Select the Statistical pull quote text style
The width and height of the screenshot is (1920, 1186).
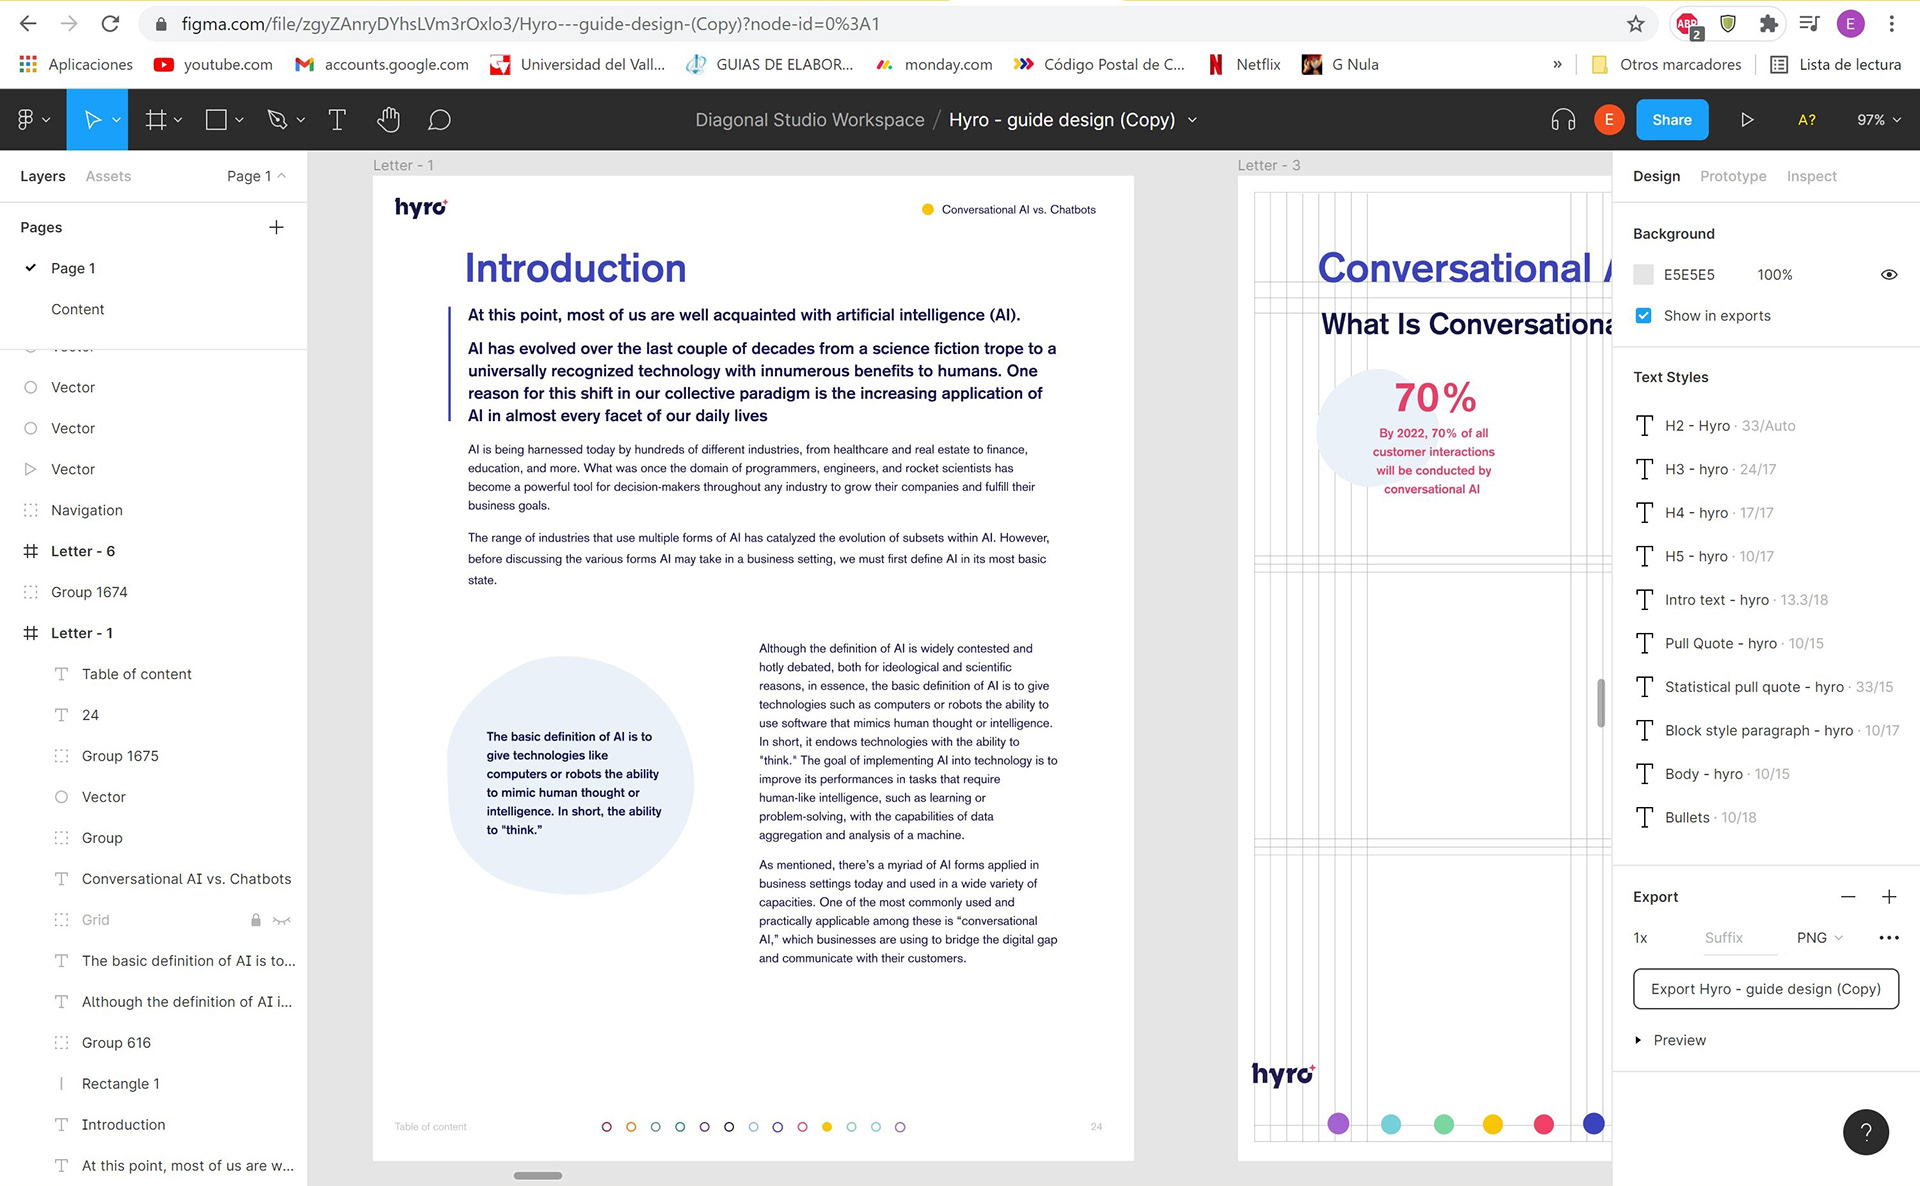(1765, 687)
